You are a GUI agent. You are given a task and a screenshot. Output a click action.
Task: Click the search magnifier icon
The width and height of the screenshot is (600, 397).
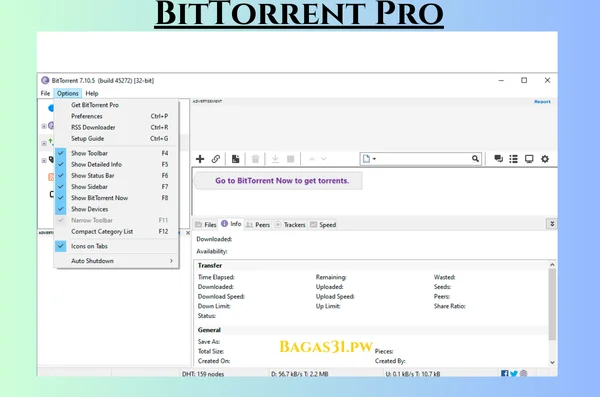point(475,158)
